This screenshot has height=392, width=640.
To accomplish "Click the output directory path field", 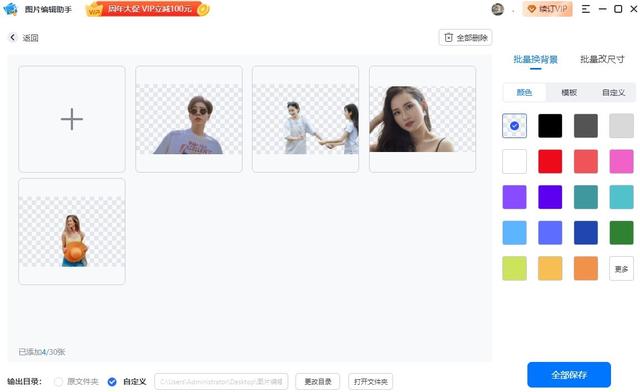I will tap(221, 381).
